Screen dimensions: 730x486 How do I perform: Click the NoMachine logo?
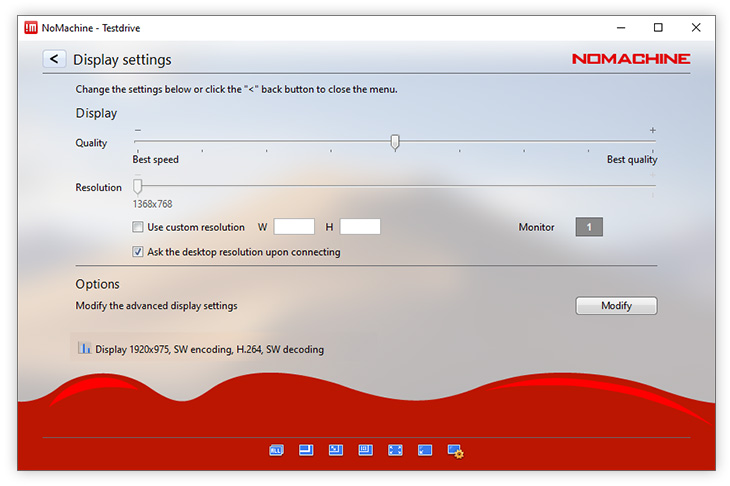tap(630, 59)
